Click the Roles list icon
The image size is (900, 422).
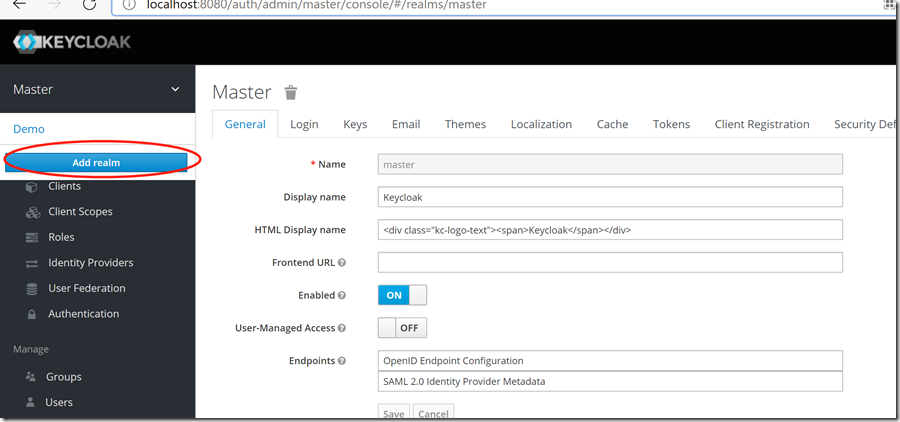click(x=32, y=237)
